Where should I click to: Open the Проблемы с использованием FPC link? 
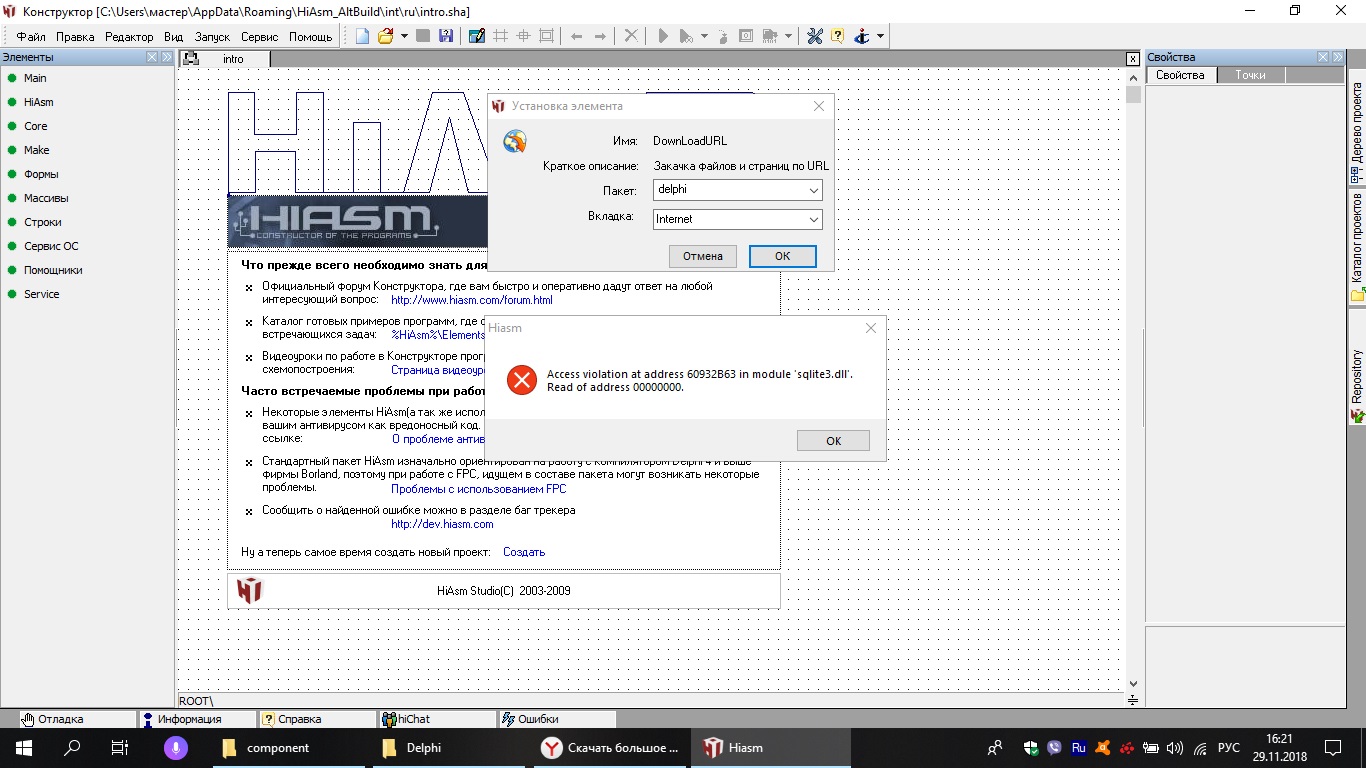click(x=478, y=489)
